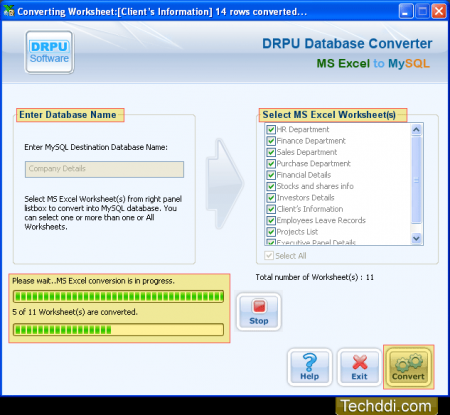Toggle the Purchase Department checkbox
Viewport: 450px width, 415px height.
[x=271, y=163]
